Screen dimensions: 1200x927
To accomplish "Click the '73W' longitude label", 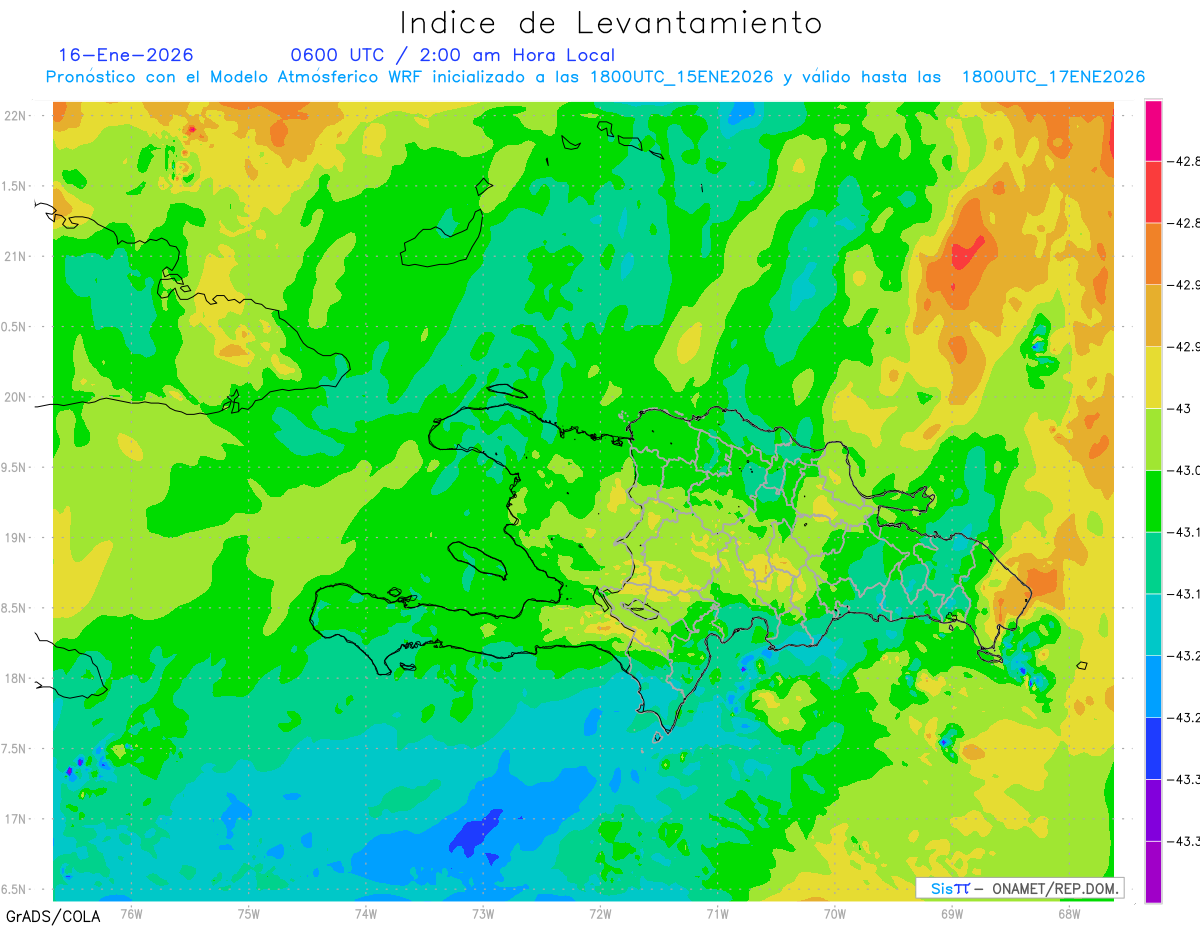I will point(483,912).
